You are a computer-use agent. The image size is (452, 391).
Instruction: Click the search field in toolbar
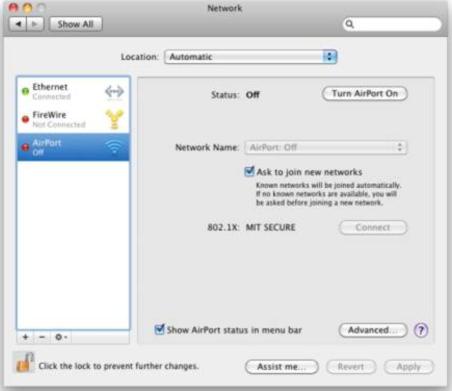pos(392,24)
